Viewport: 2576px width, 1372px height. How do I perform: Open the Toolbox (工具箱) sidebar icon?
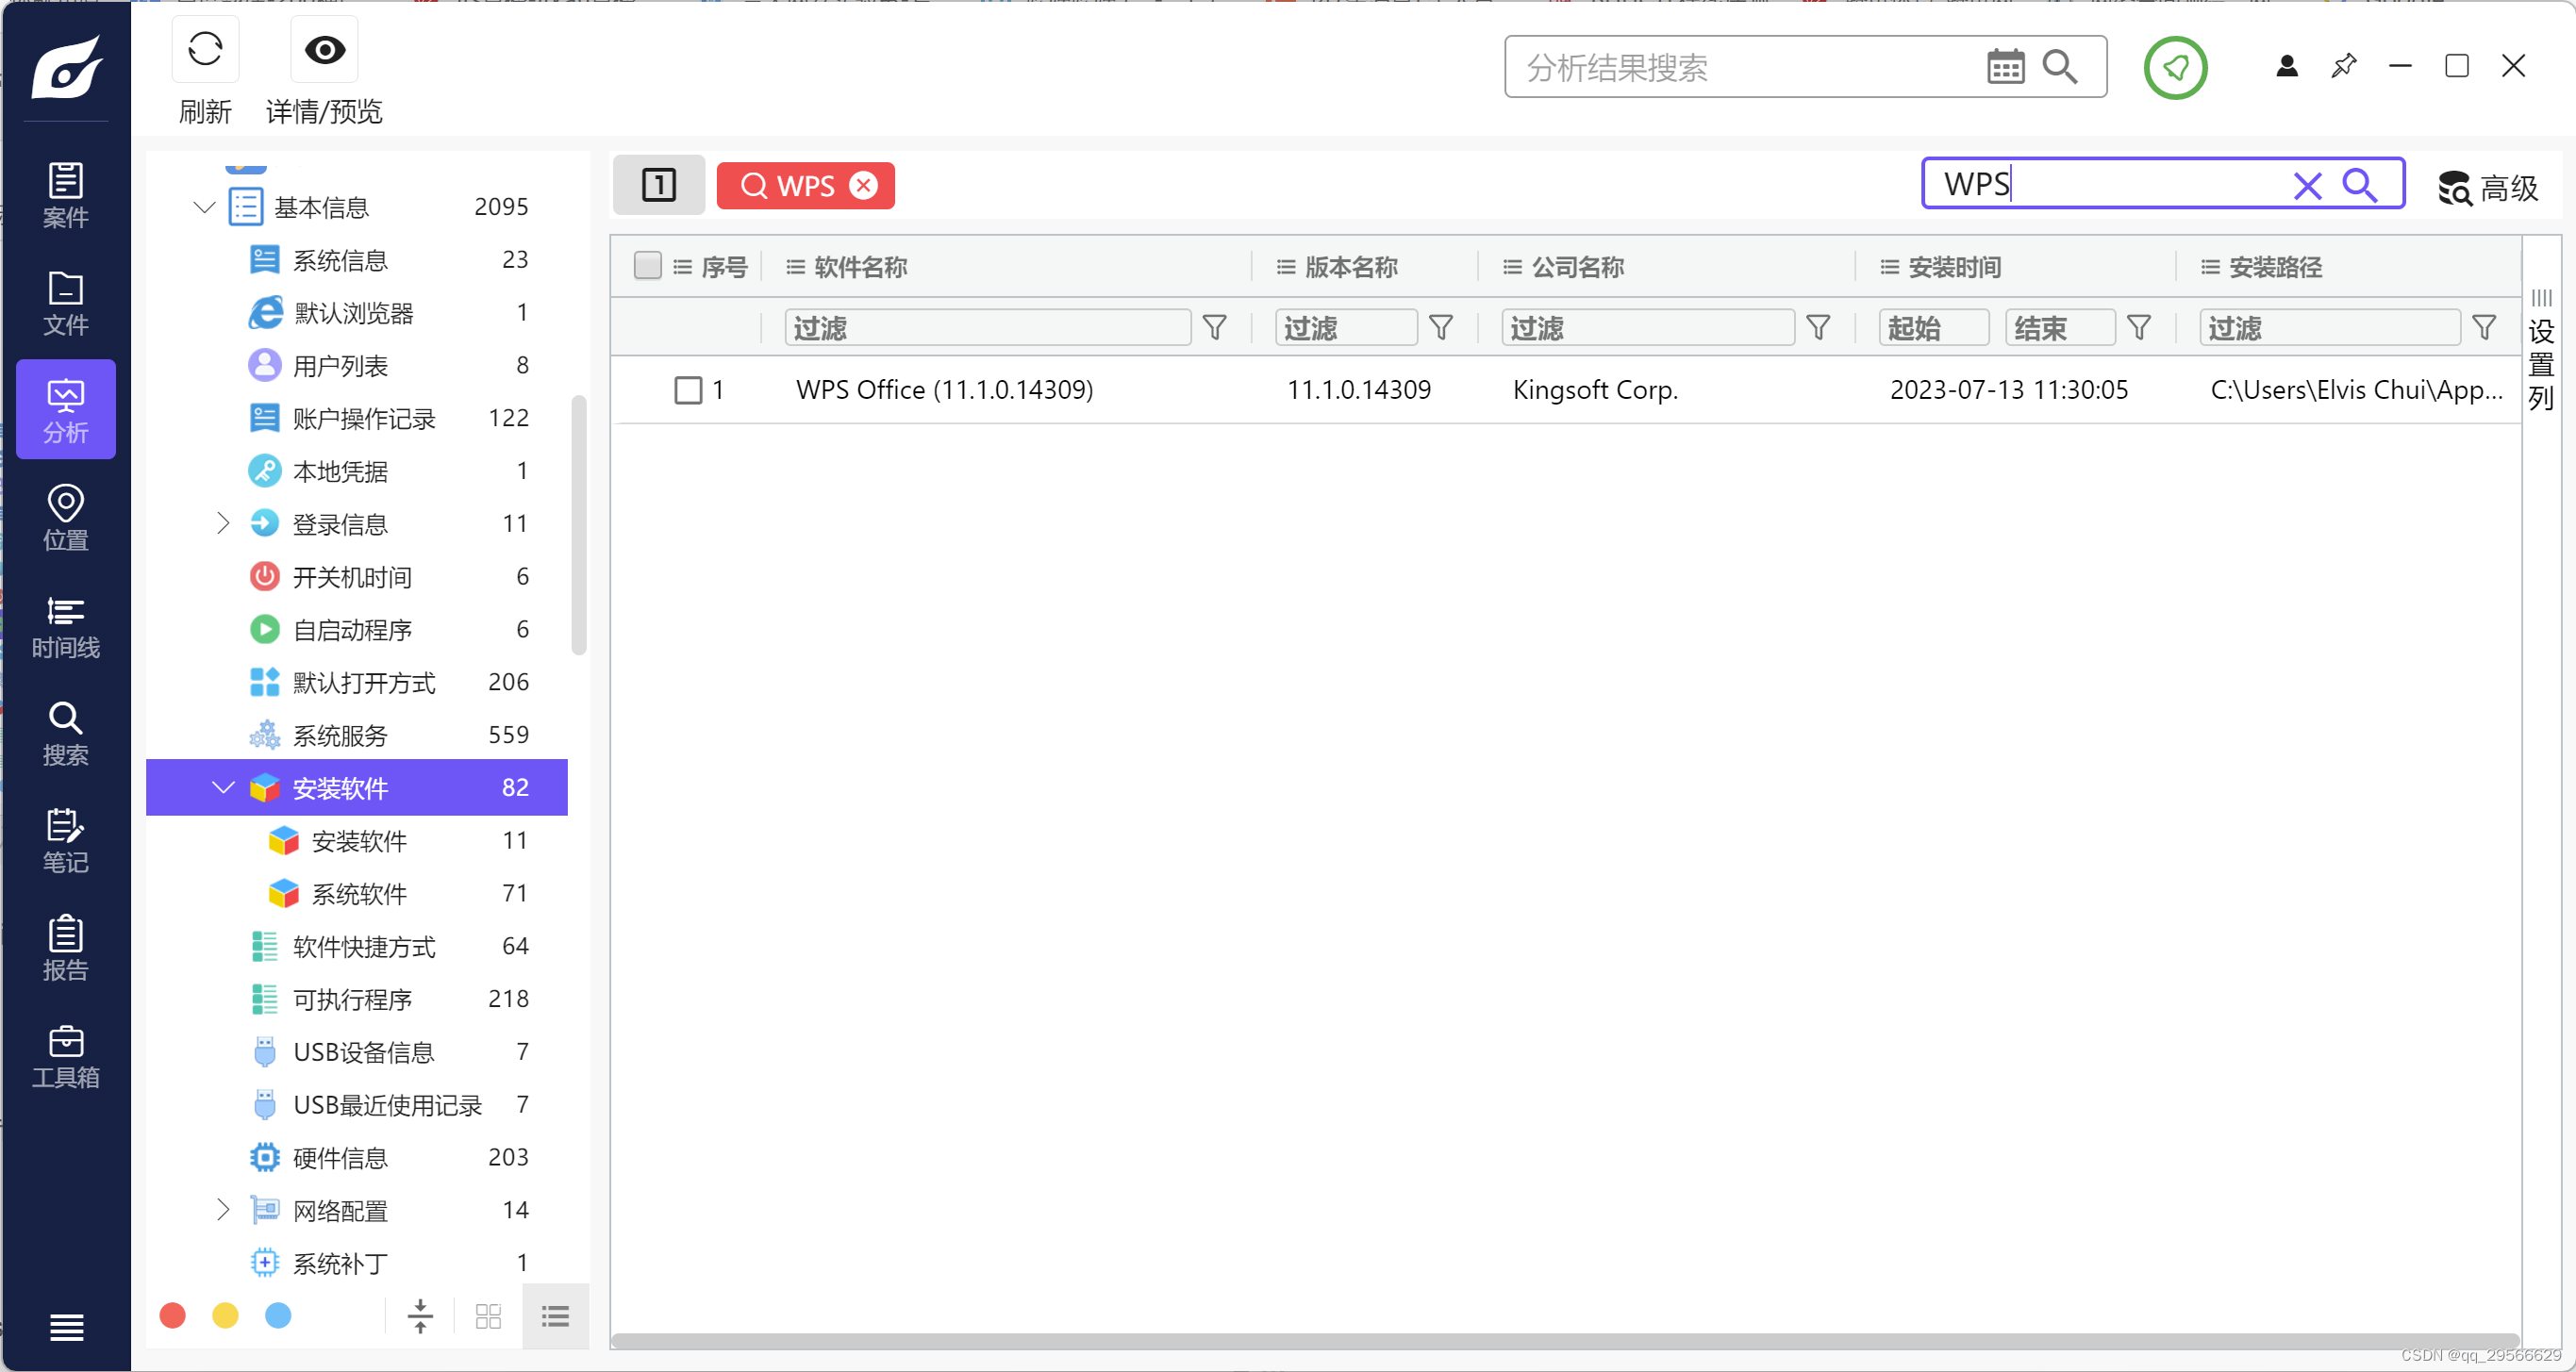tap(66, 1055)
